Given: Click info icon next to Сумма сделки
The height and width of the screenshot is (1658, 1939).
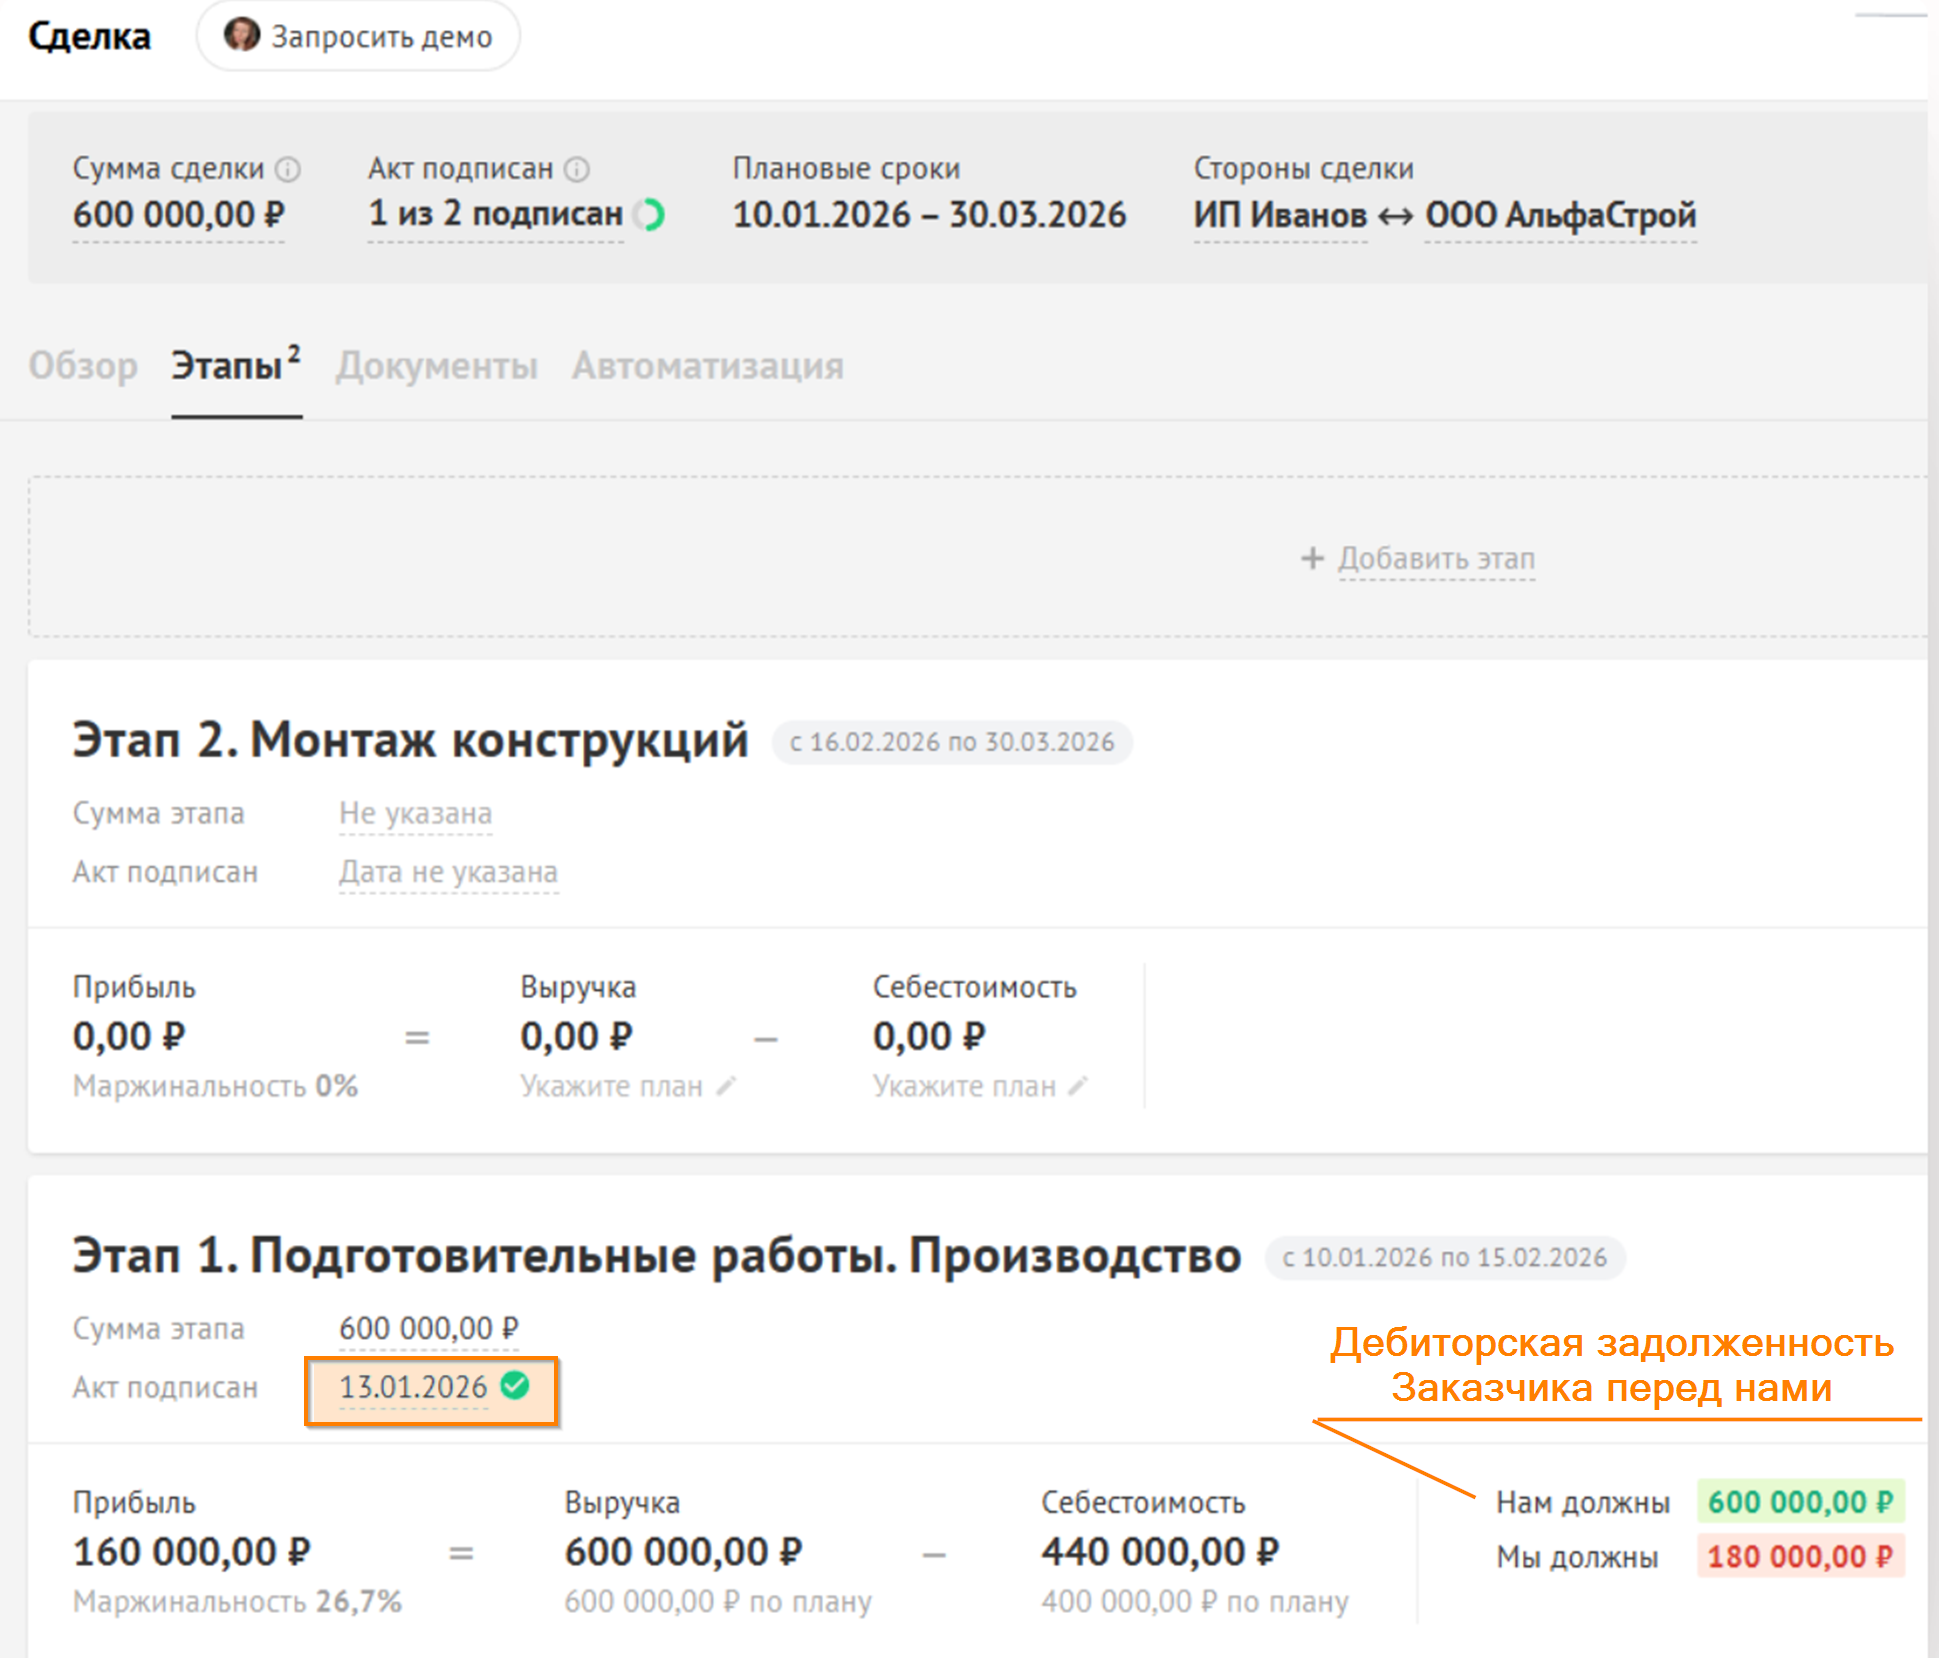Looking at the screenshot, I should (x=288, y=169).
